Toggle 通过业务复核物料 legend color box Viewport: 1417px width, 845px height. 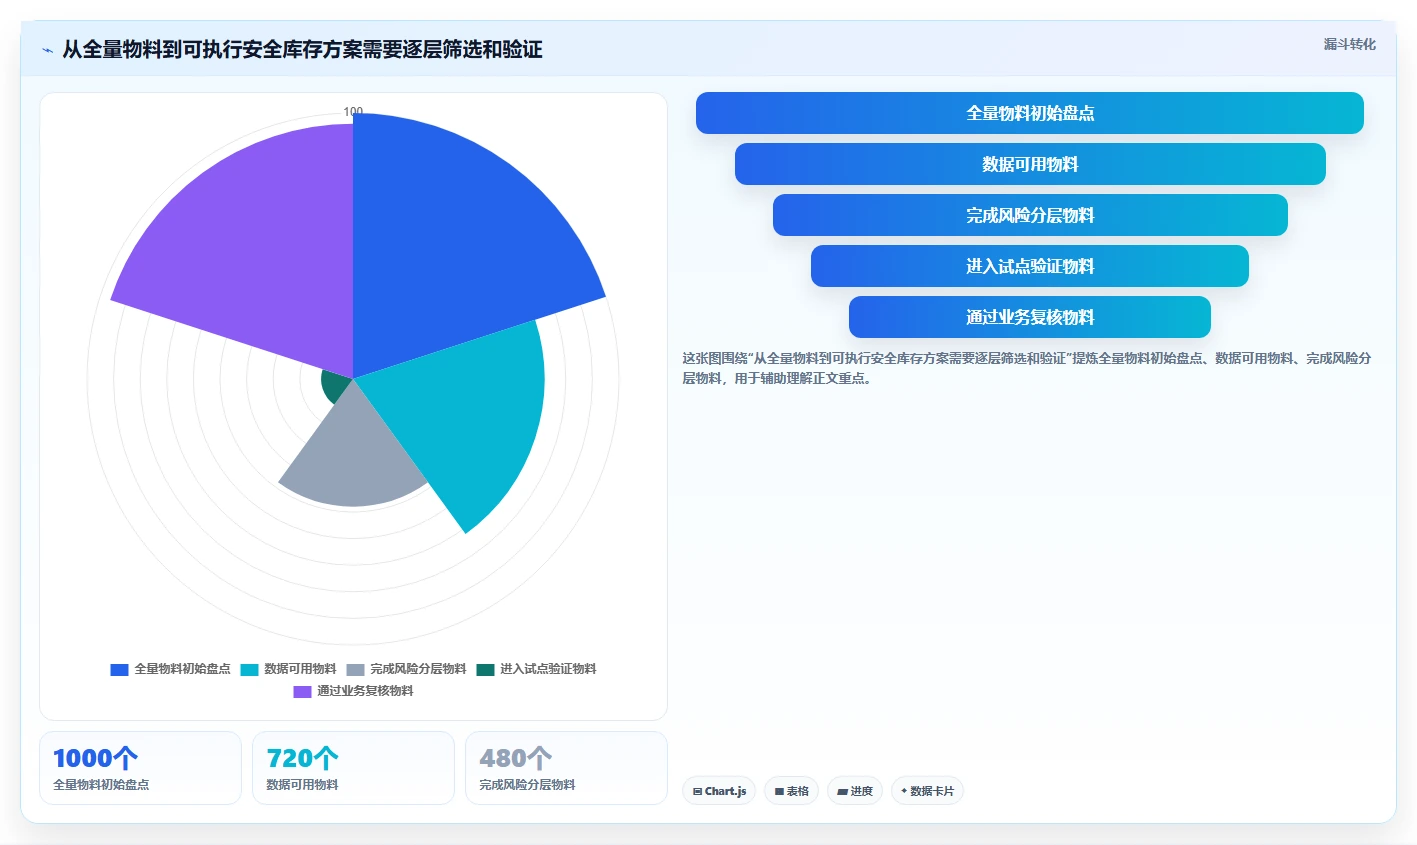pos(302,691)
